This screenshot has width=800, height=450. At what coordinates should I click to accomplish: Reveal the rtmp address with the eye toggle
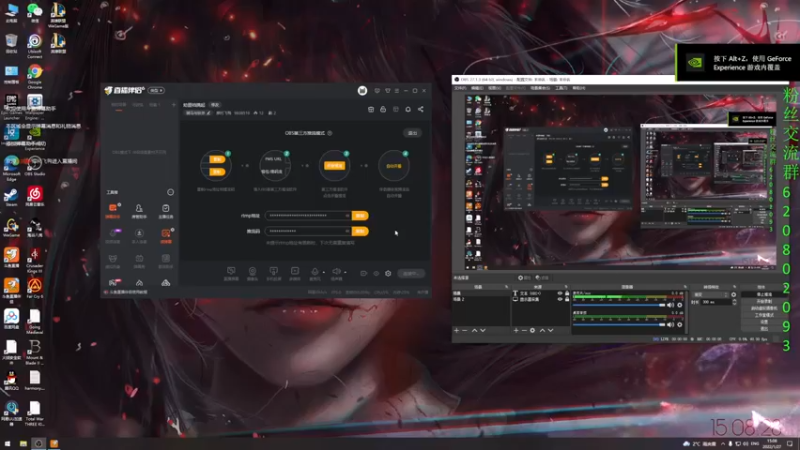pos(347,216)
